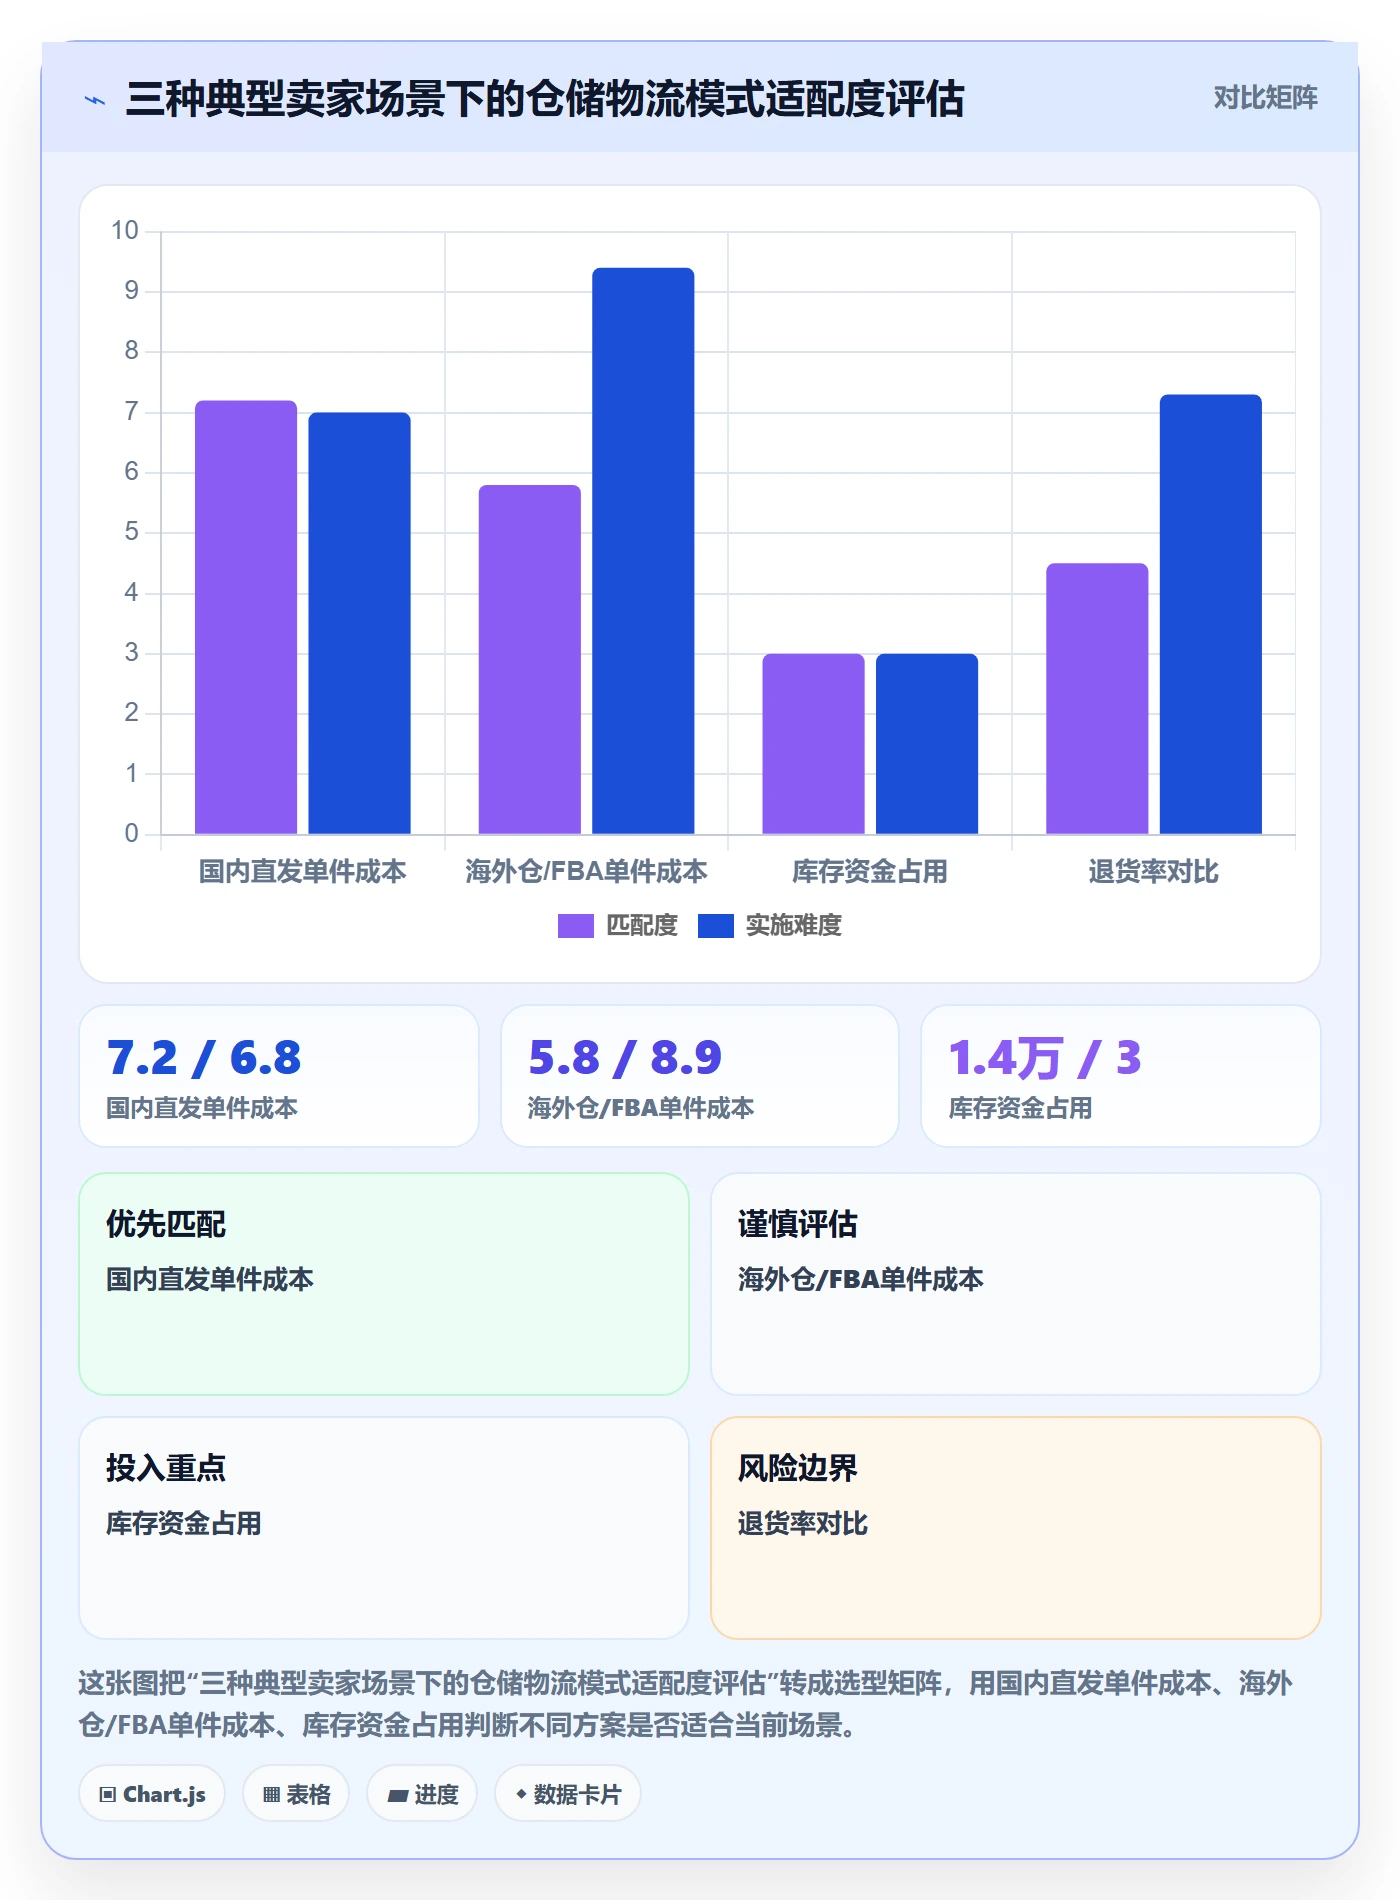Open the 投入重点 card
The image size is (1400, 1900).
(384, 1528)
